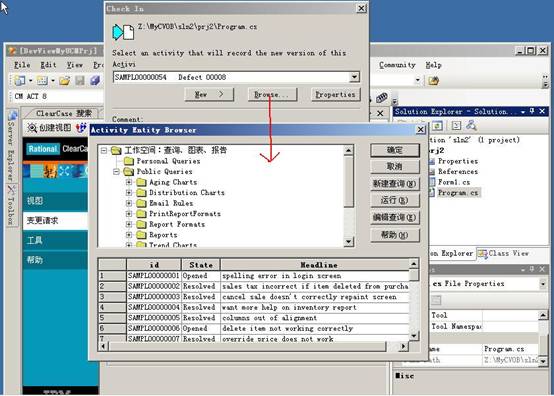Click the down arrow of the results table scrollbar
Viewport: 554px width, 396px height.
(x=414, y=335)
